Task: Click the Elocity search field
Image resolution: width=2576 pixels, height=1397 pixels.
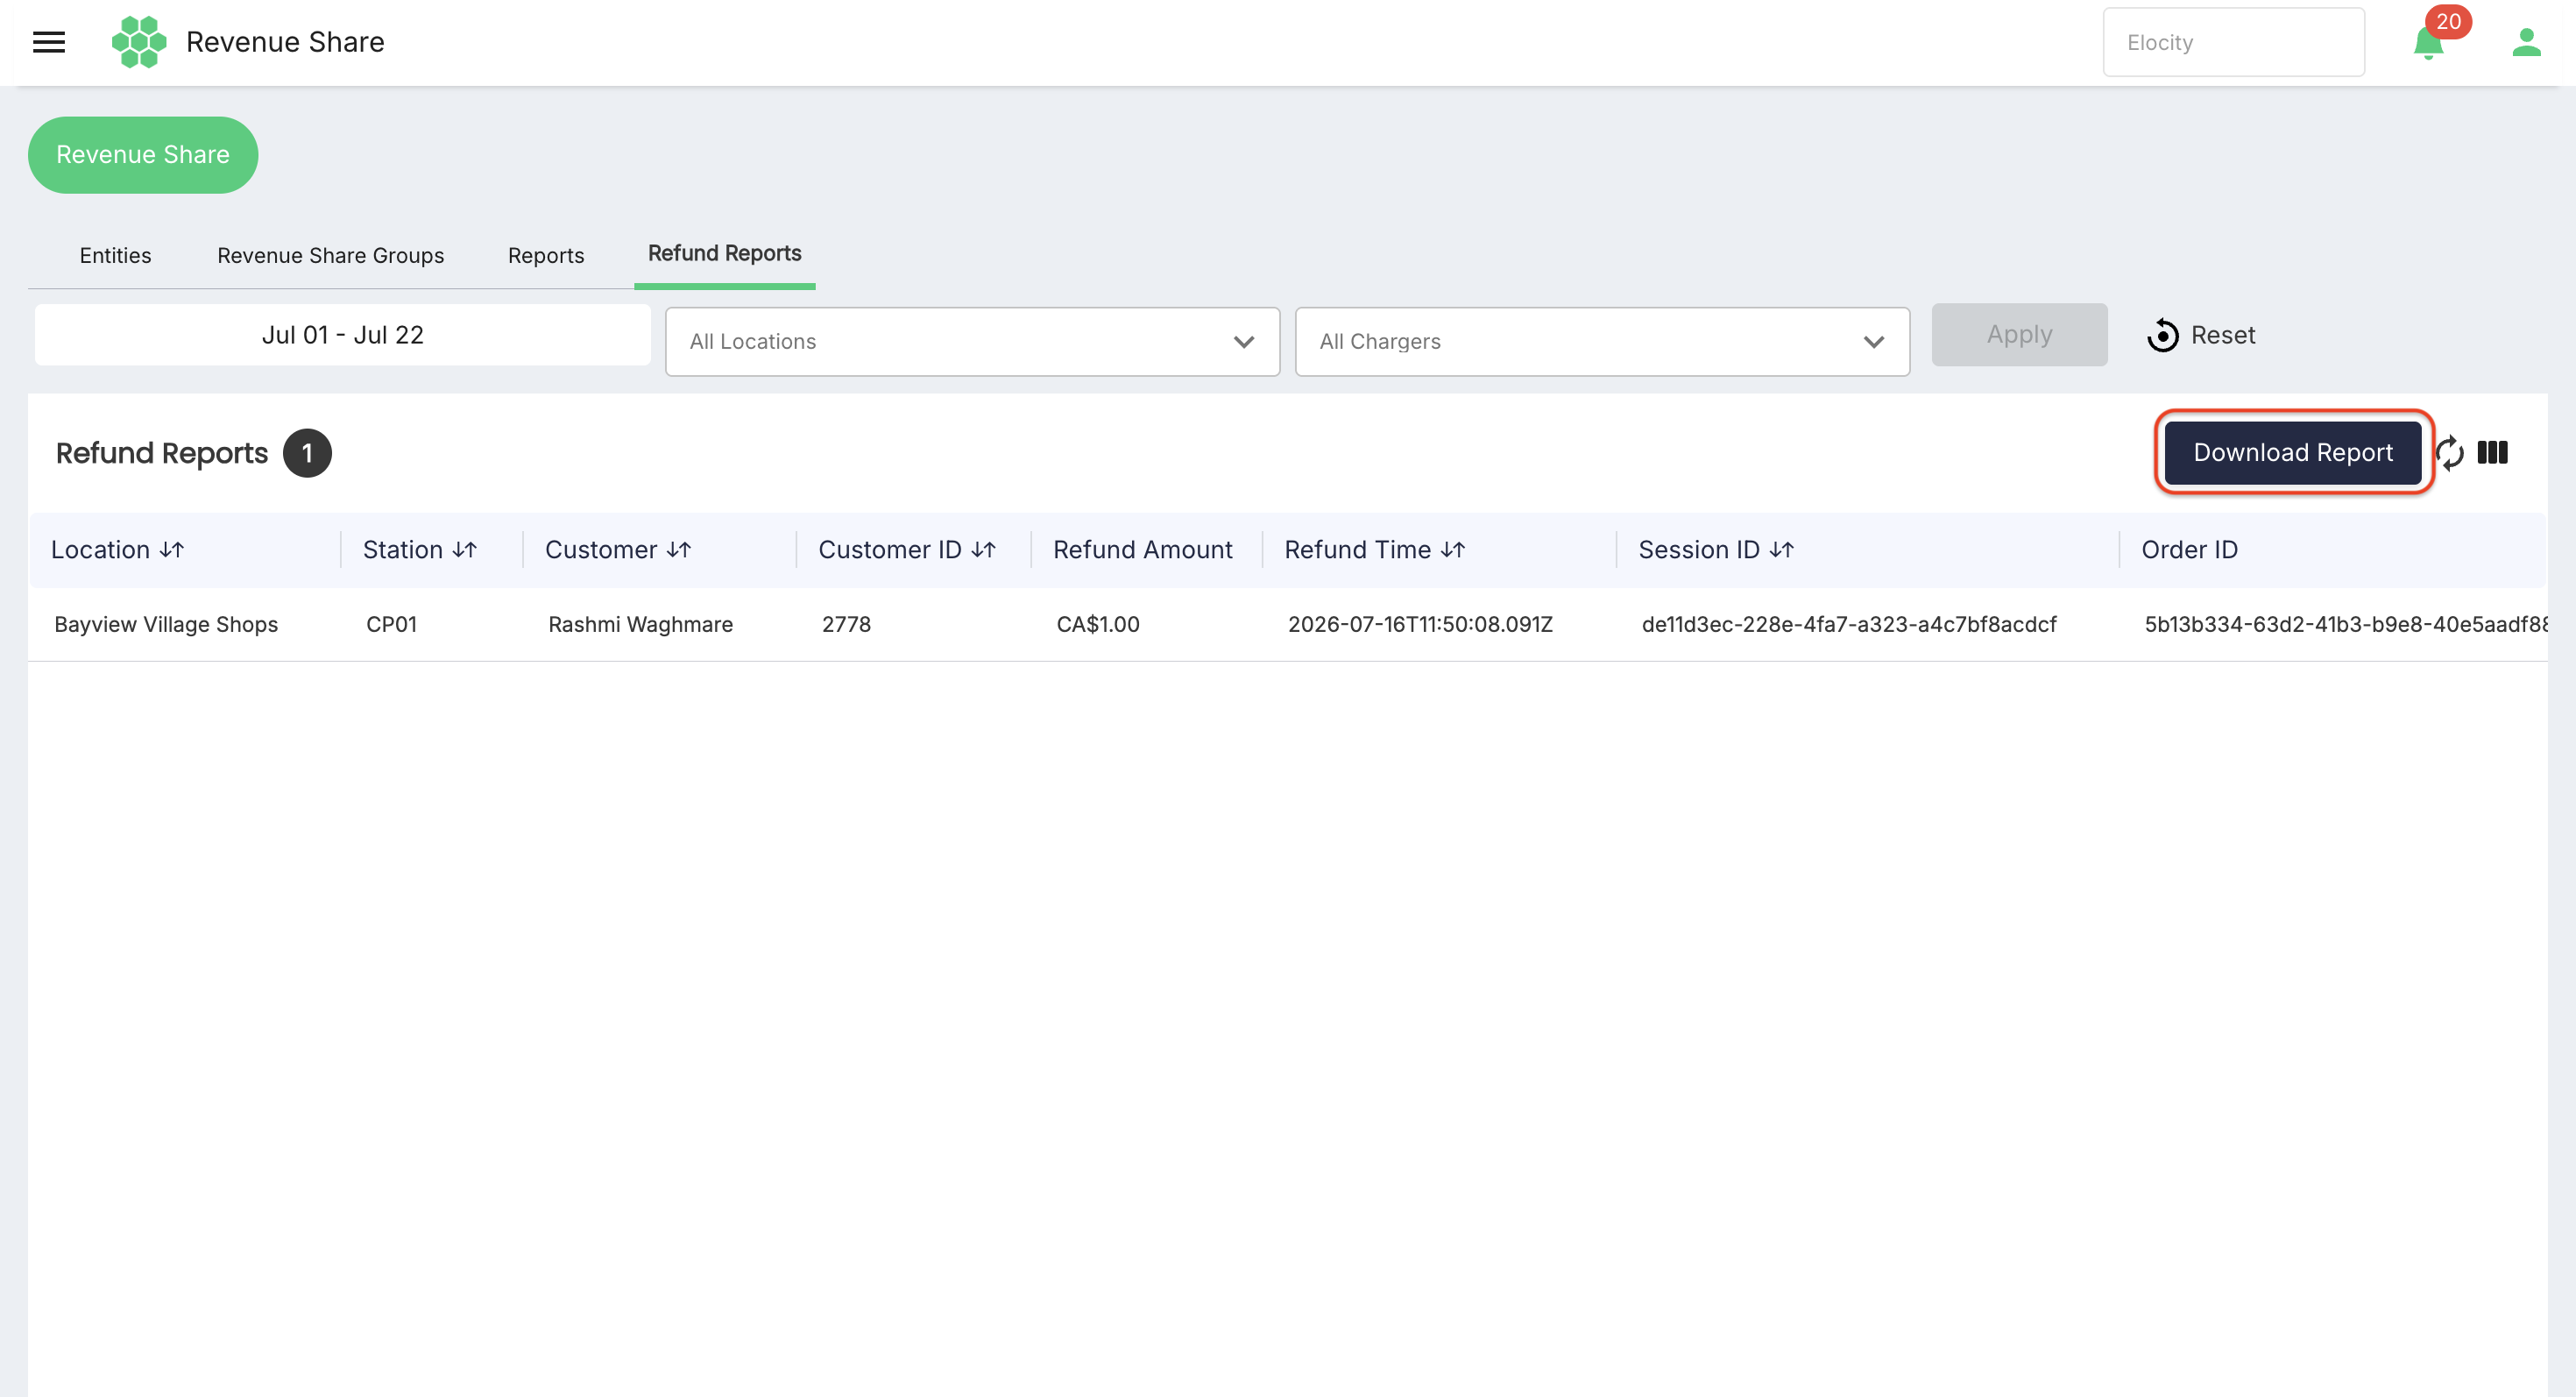Action: 2233,42
